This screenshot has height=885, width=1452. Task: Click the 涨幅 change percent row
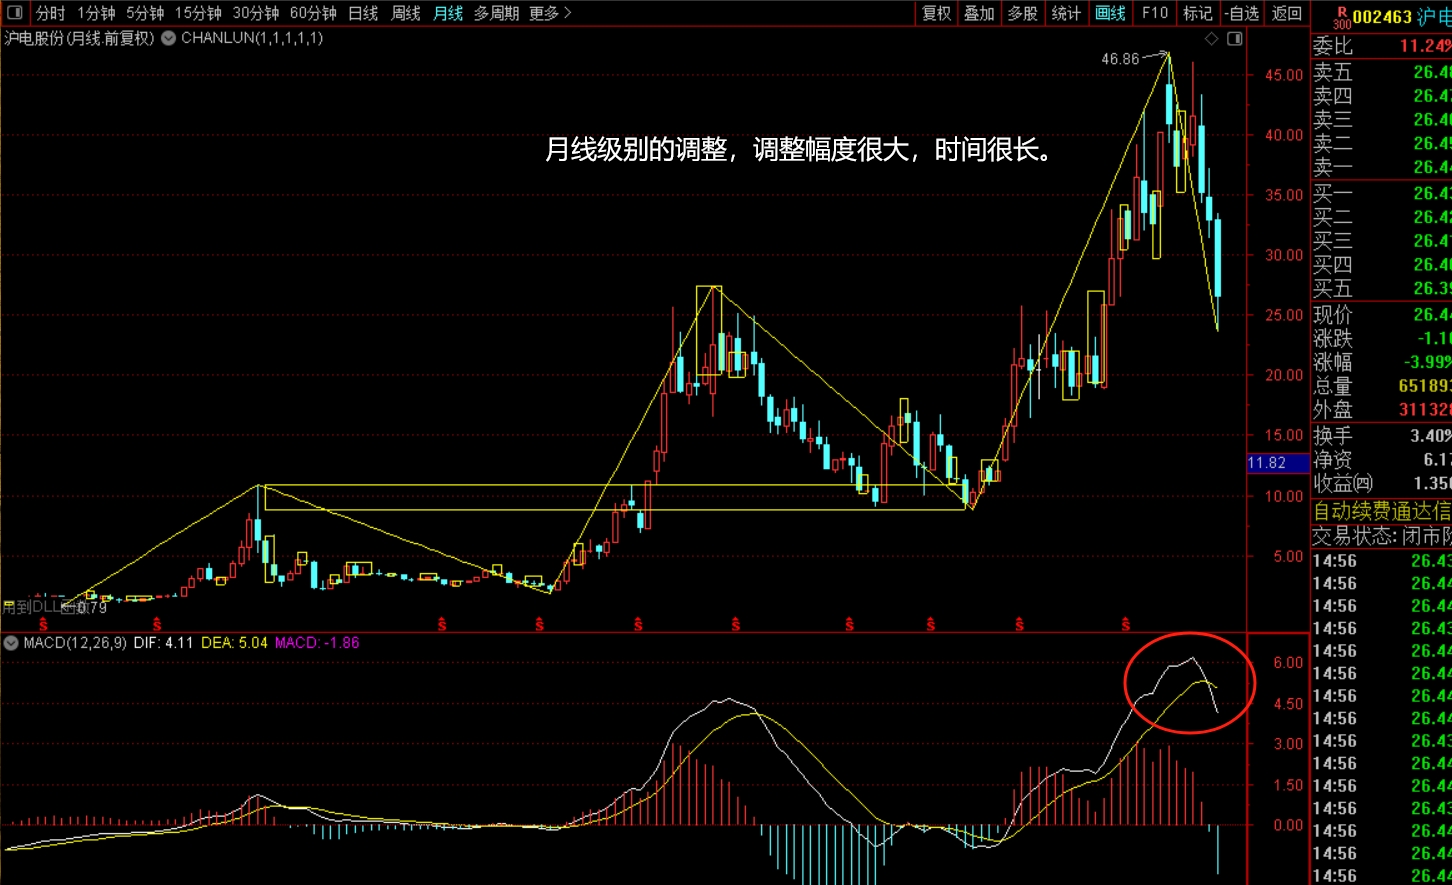coord(1382,362)
